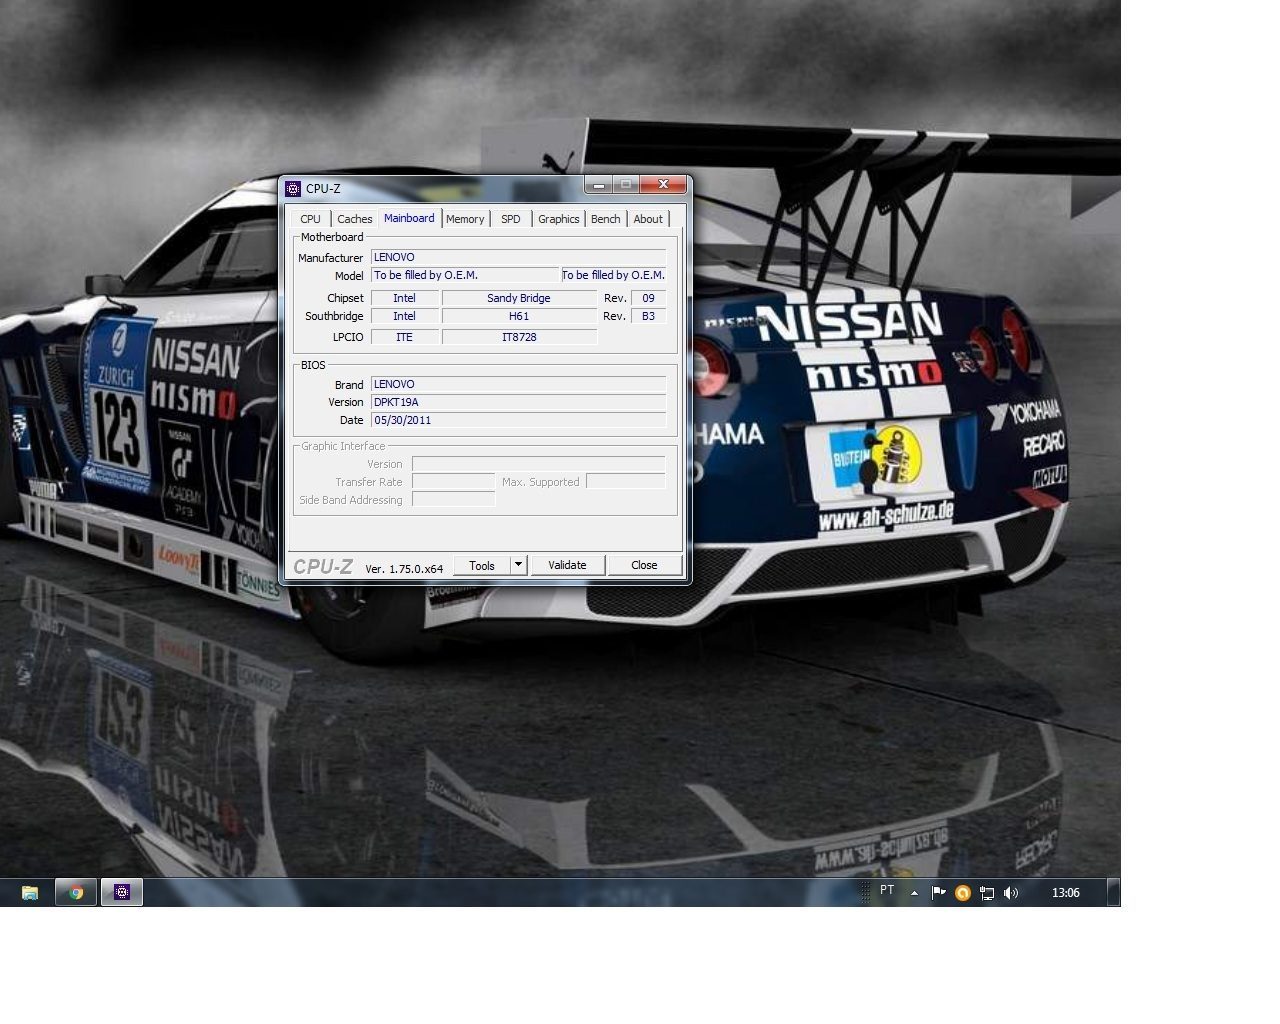The width and height of the screenshot is (1280, 1024).
Task: Open the clock showing 13:06
Action: coord(1065,893)
